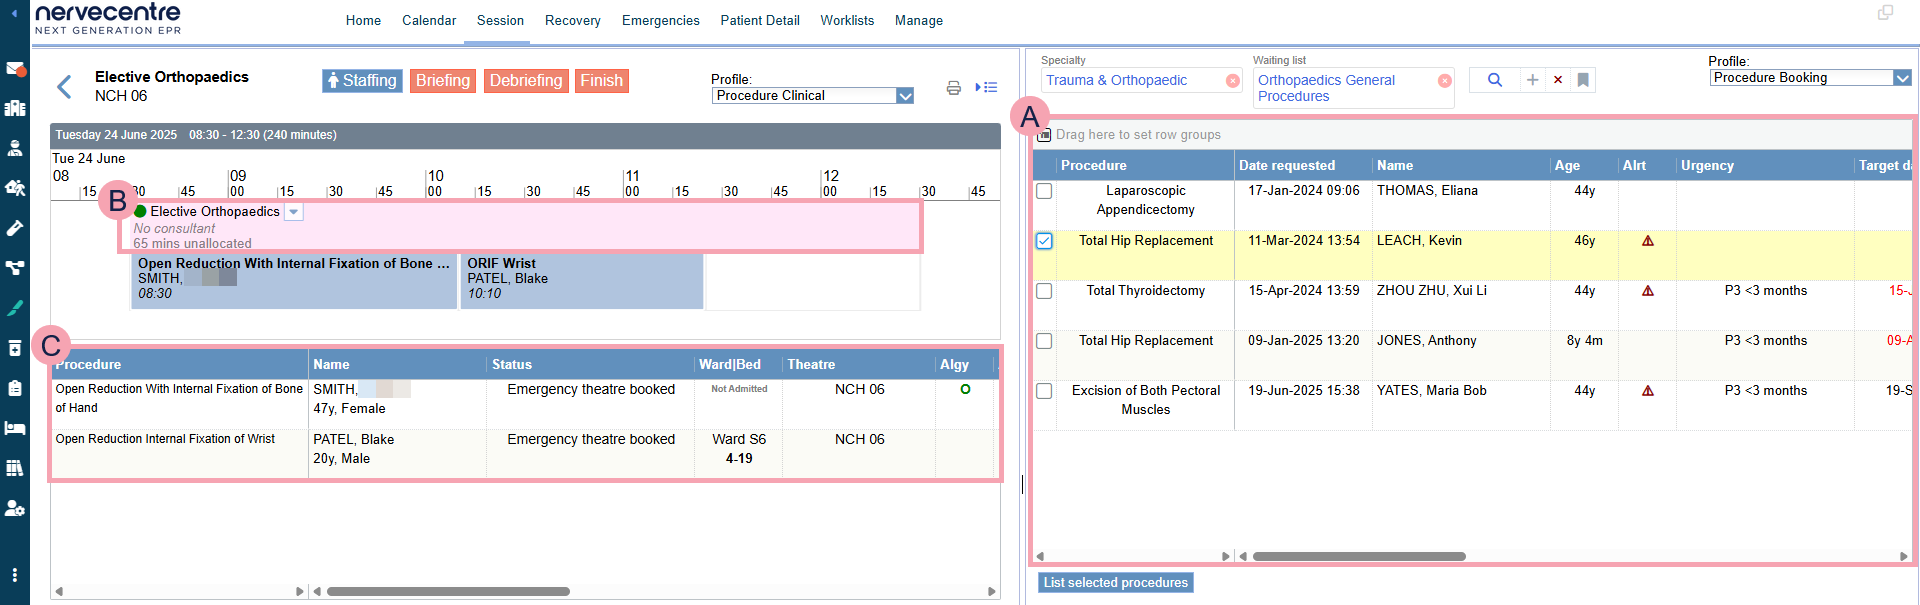The width and height of the screenshot is (1920, 605).
Task: Open the messages envelope icon in sidebar
Action: tap(15, 69)
